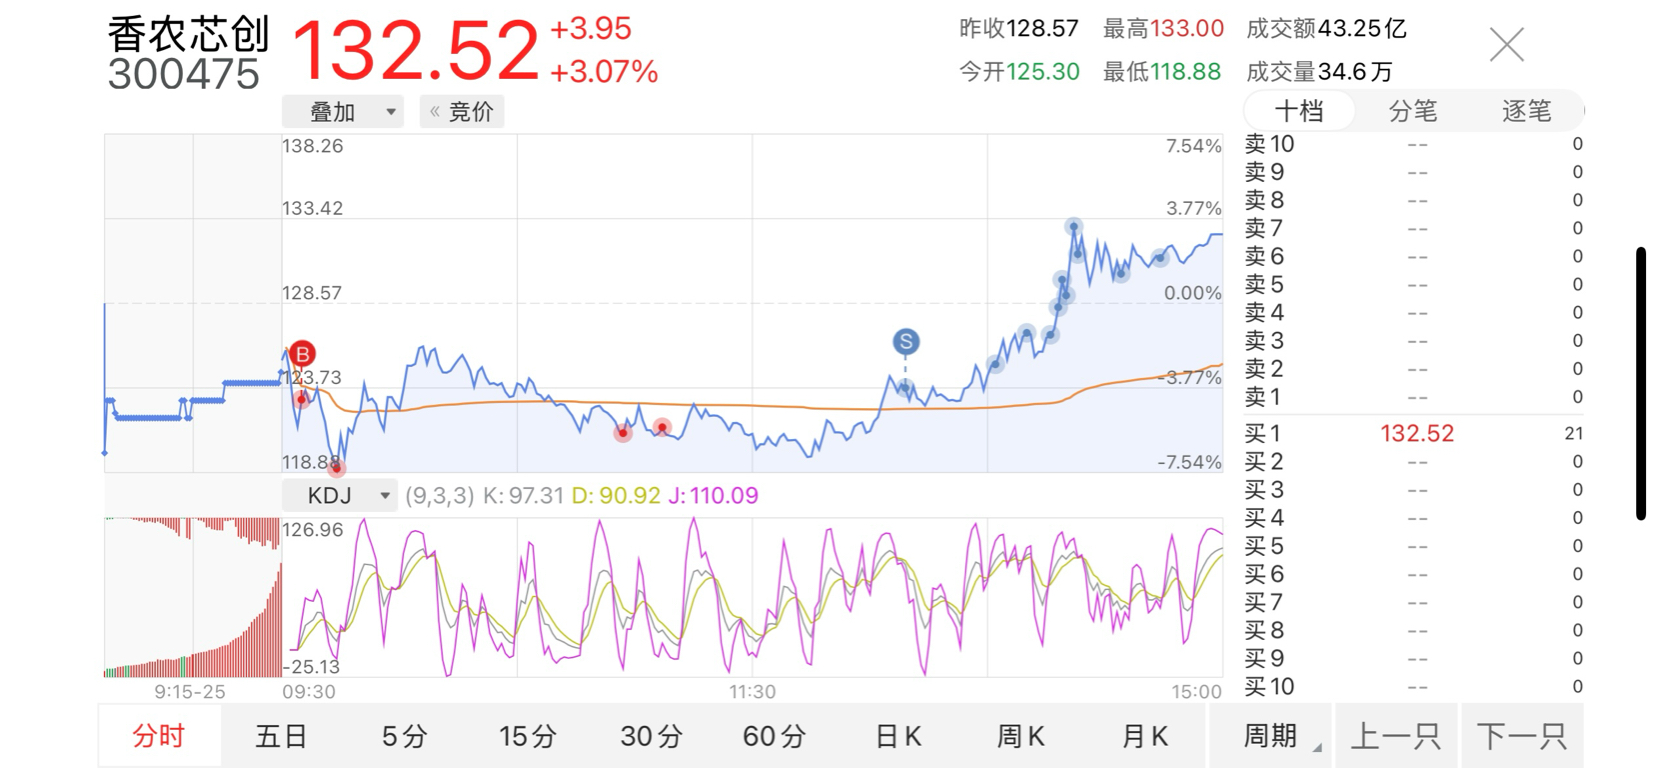Open the 叠加 overlay dropdown

(x=343, y=112)
